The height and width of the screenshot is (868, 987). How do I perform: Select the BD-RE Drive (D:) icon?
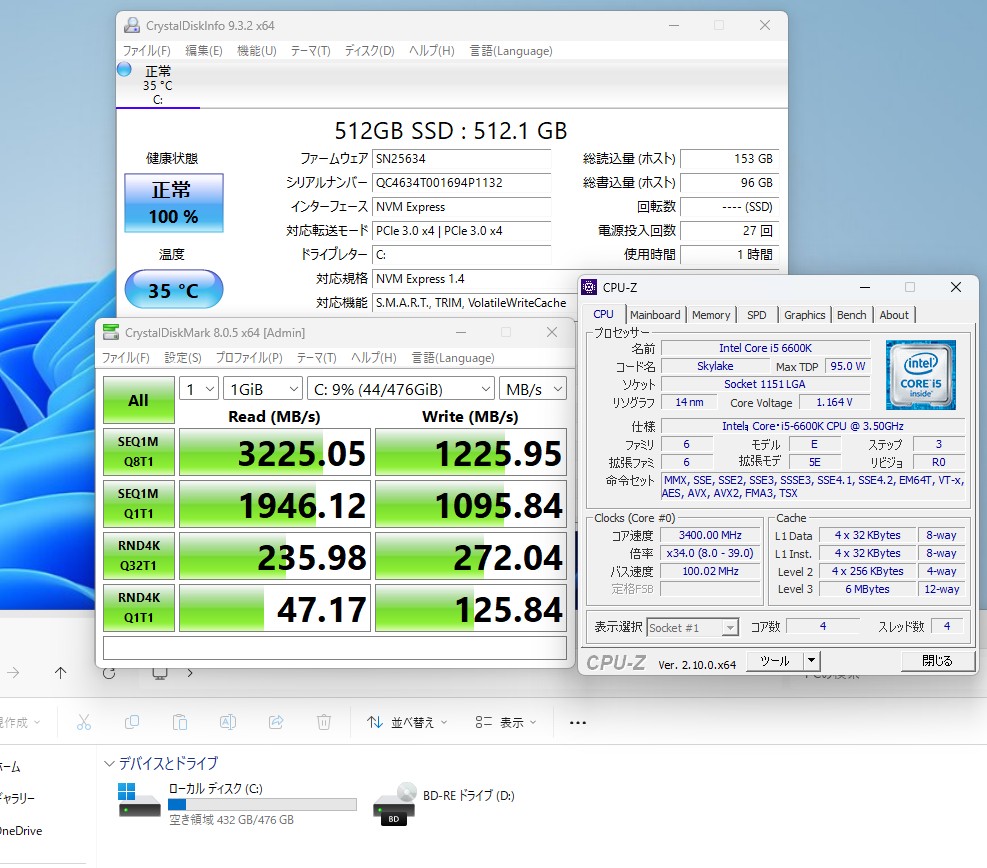[x=395, y=804]
